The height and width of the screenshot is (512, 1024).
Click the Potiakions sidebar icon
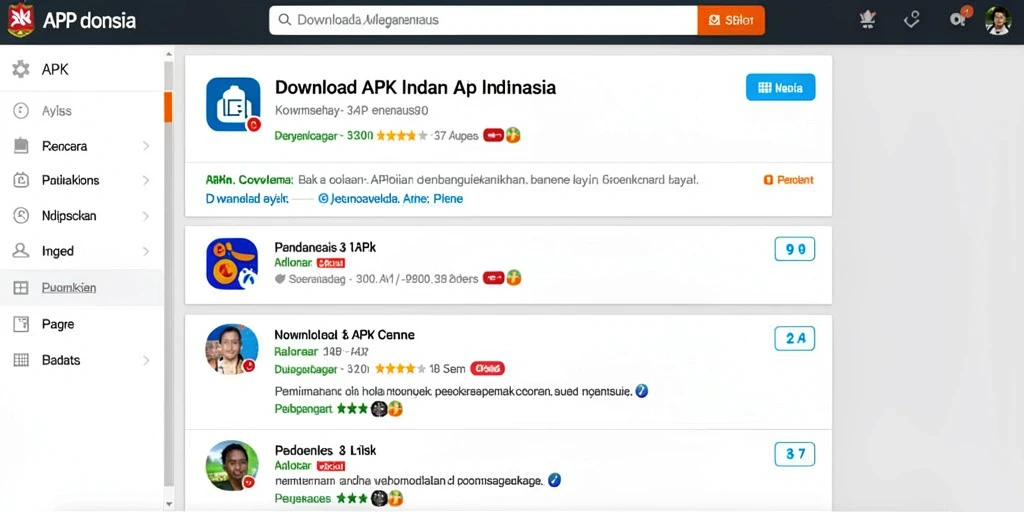pos(21,180)
